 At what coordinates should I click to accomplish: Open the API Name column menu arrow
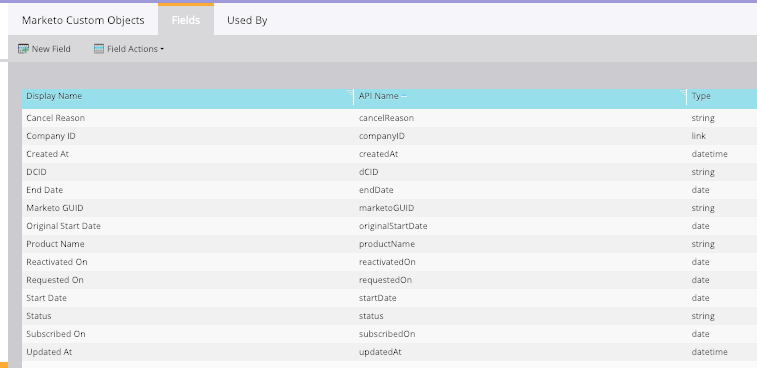coord(683,92)
